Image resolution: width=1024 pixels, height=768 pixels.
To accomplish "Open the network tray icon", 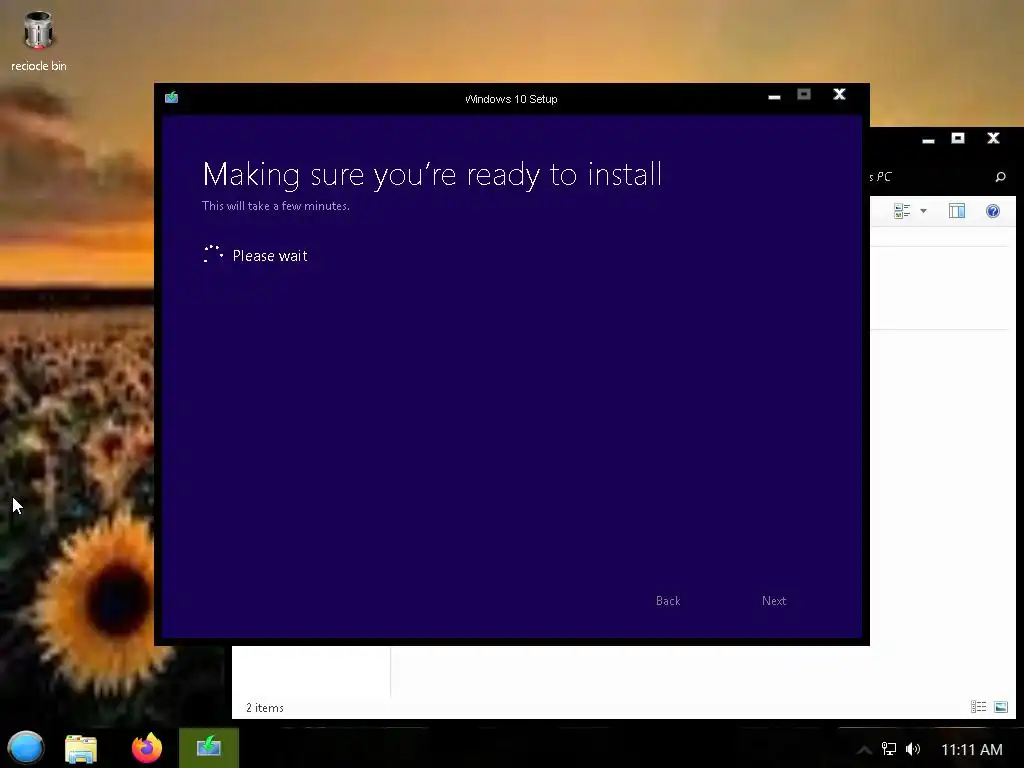I will click(x=889, y=749).
